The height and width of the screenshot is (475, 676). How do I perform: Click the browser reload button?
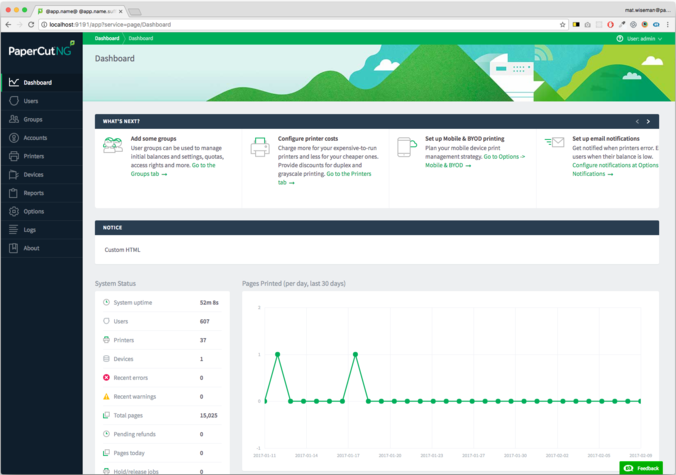38,24
